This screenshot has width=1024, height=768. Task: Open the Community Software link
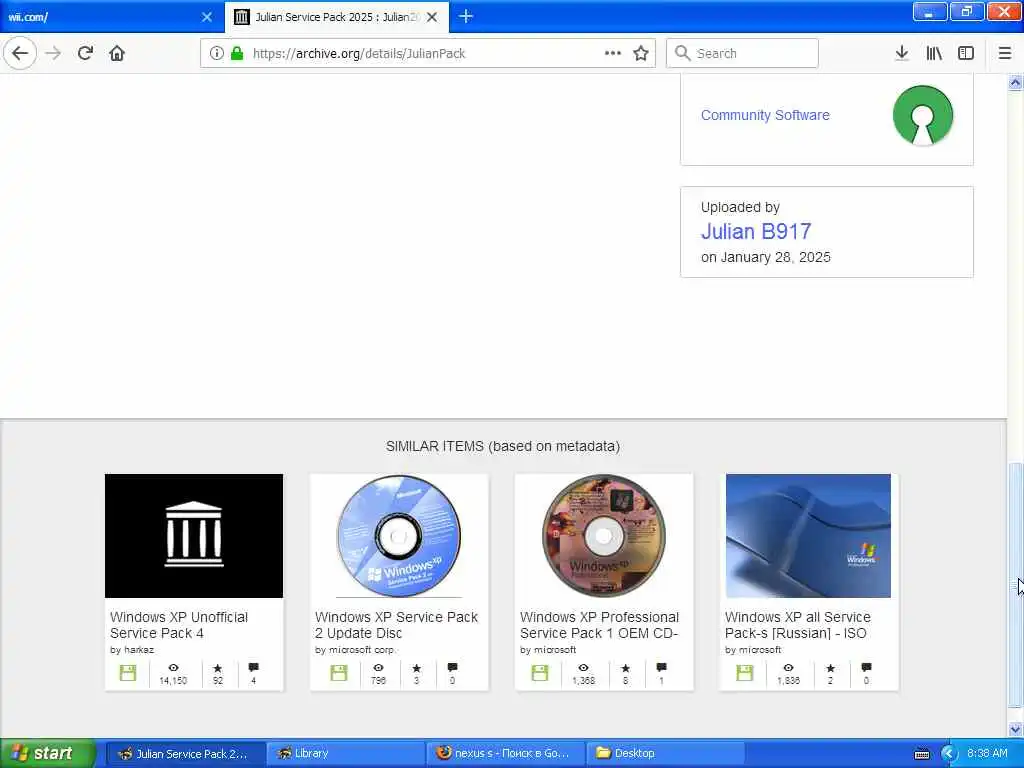tap(765, 115)
